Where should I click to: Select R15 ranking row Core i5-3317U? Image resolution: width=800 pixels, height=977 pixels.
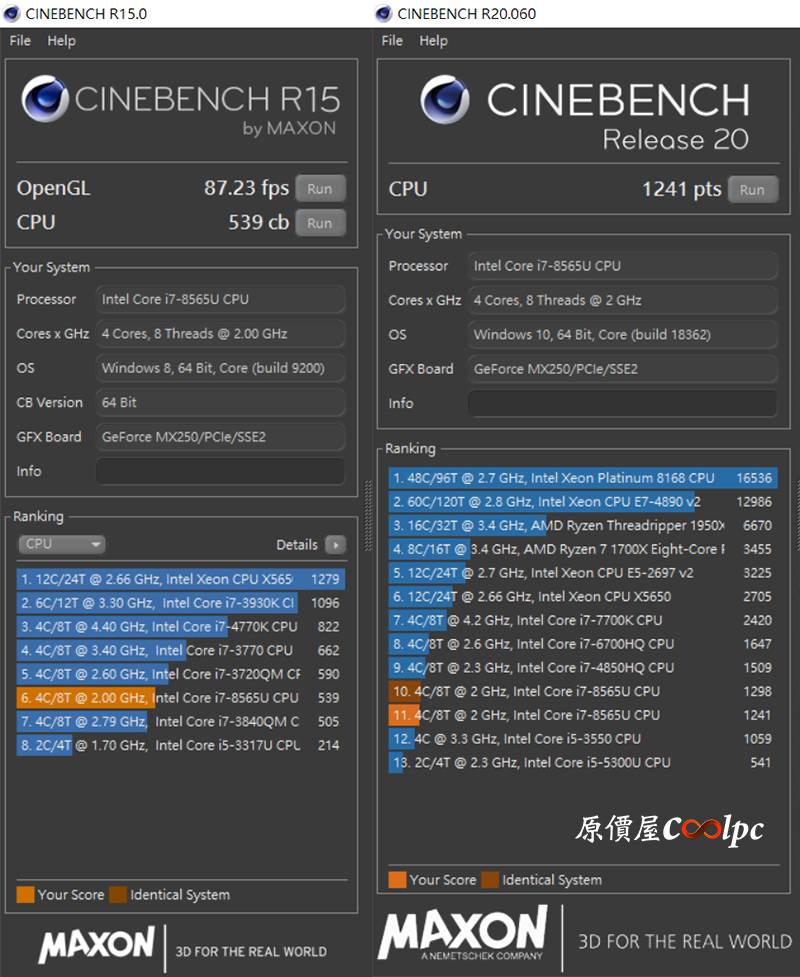click(x=181, y=745)
